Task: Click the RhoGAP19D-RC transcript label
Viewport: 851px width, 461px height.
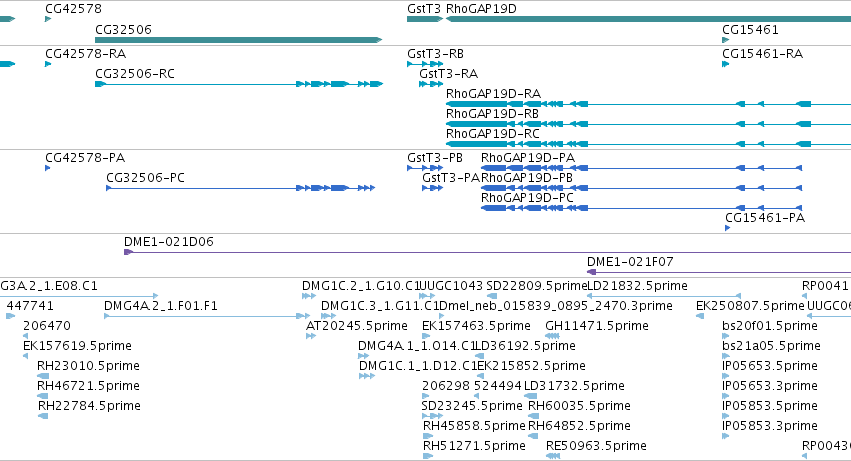Action: pyautogui.click(x=493, y=134)
